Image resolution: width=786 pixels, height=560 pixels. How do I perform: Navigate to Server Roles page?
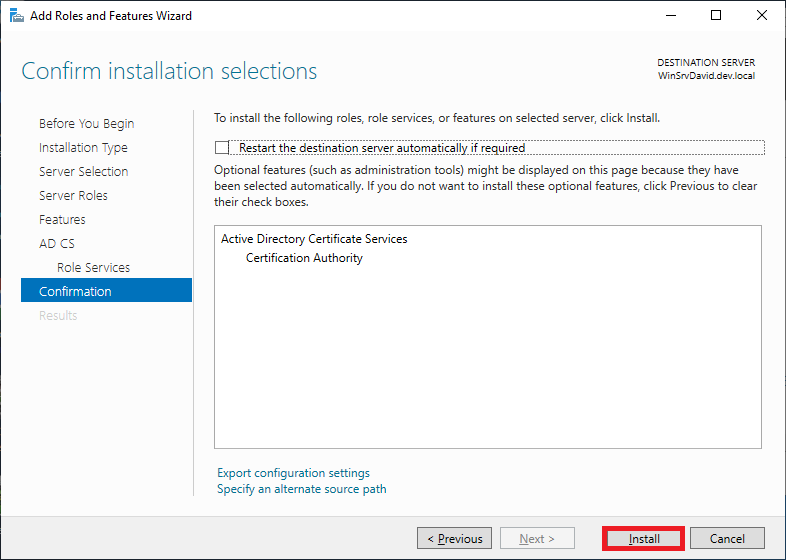(73, 196)
